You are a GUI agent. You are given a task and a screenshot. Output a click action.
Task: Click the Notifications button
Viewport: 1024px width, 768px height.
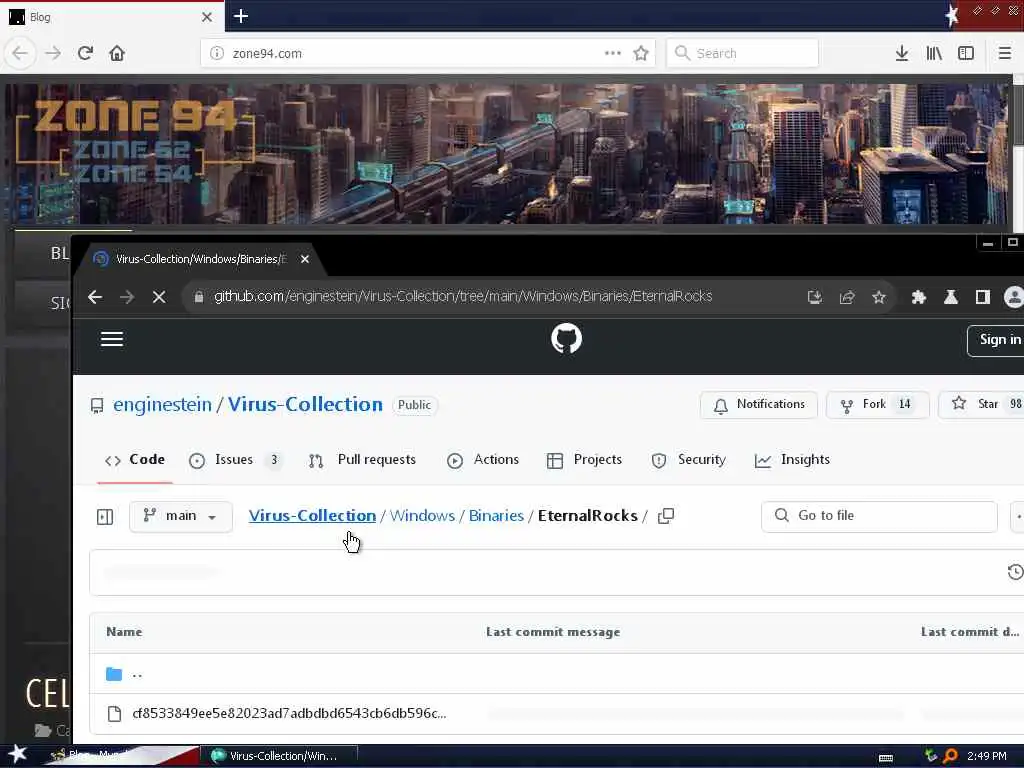759,405
